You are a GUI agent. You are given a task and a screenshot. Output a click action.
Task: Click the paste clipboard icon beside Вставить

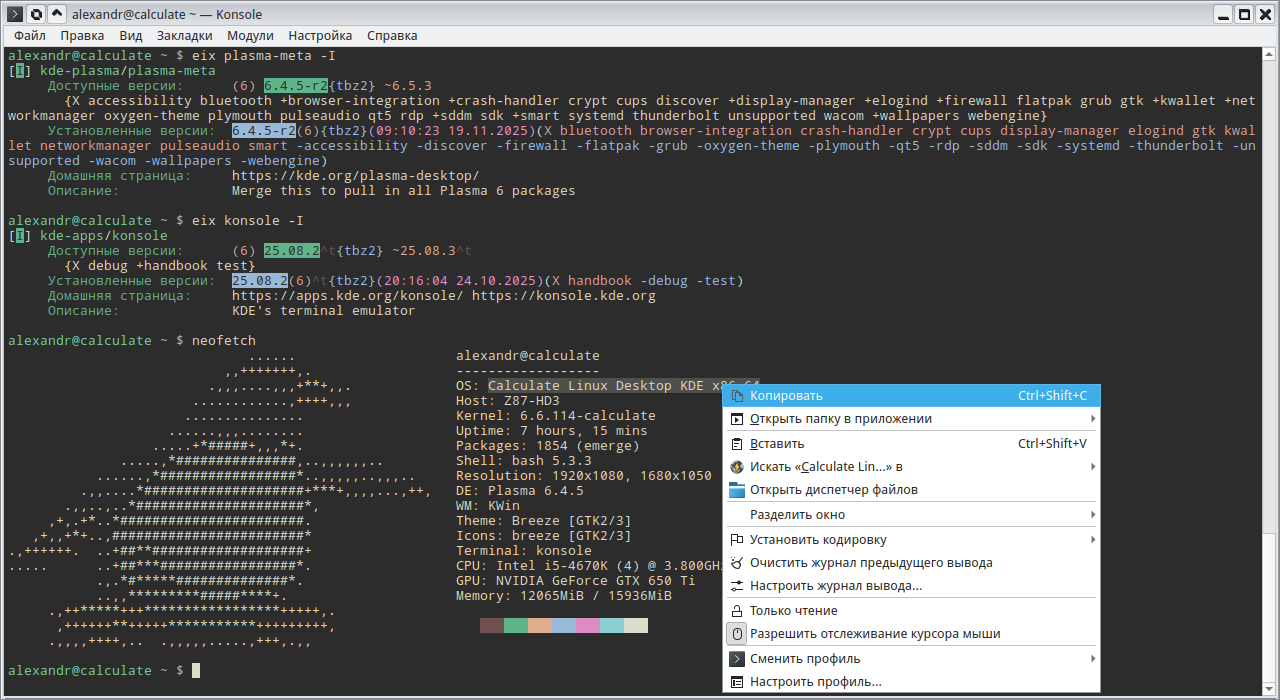tap(737, 443)
